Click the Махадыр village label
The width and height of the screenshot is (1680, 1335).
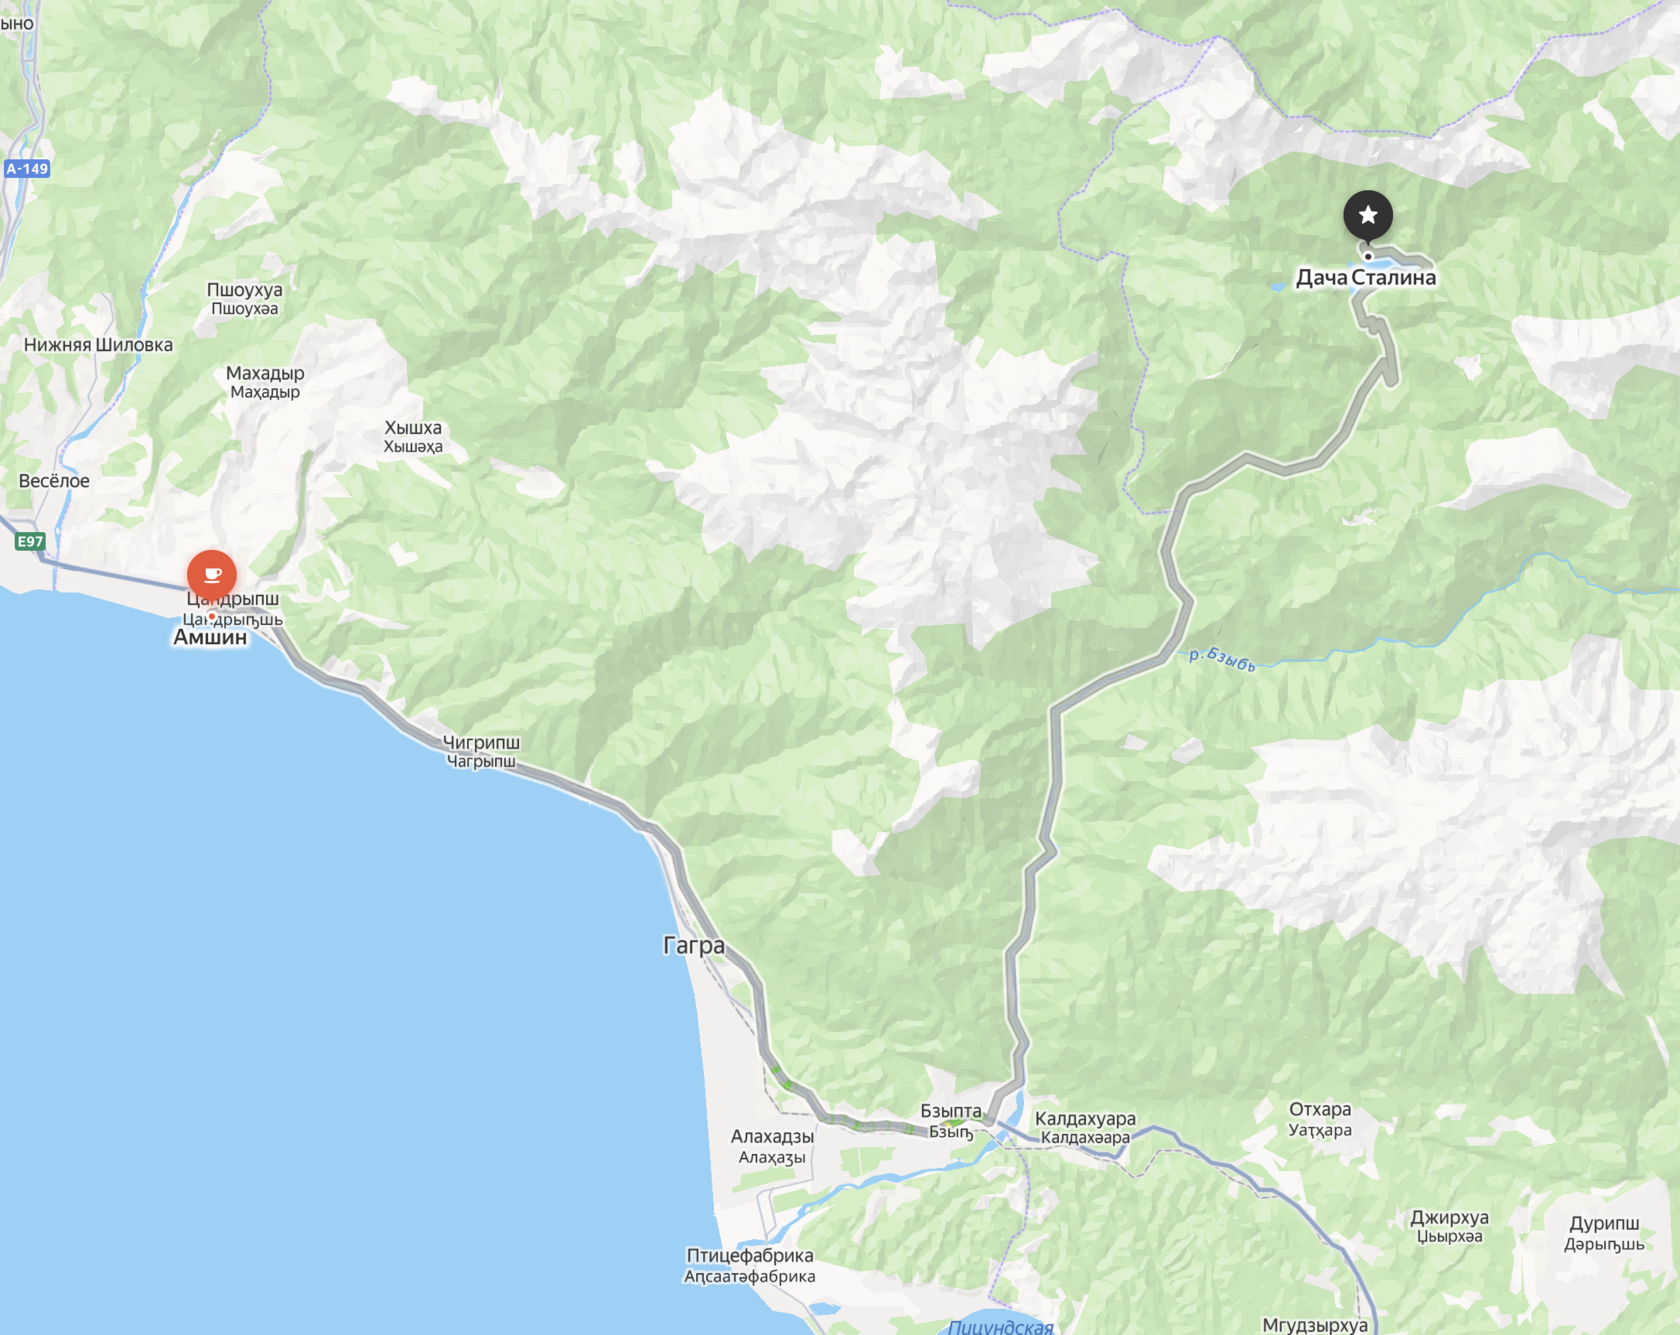[x=265, y=373]
